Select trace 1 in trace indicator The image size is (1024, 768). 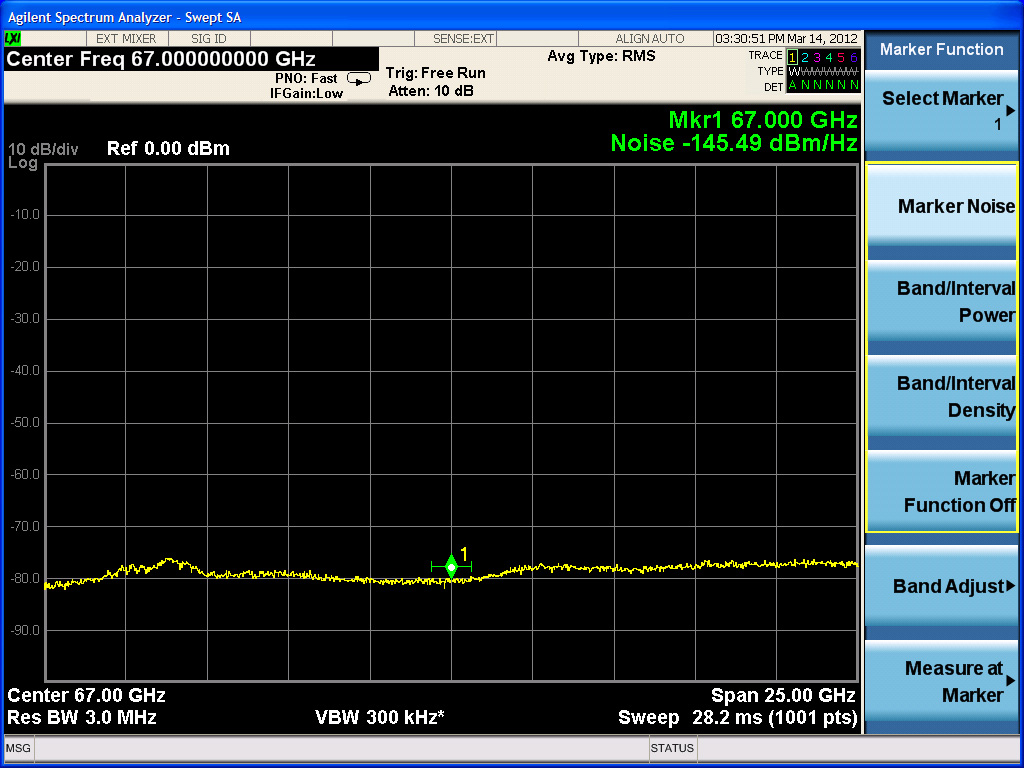coord(794,57)
